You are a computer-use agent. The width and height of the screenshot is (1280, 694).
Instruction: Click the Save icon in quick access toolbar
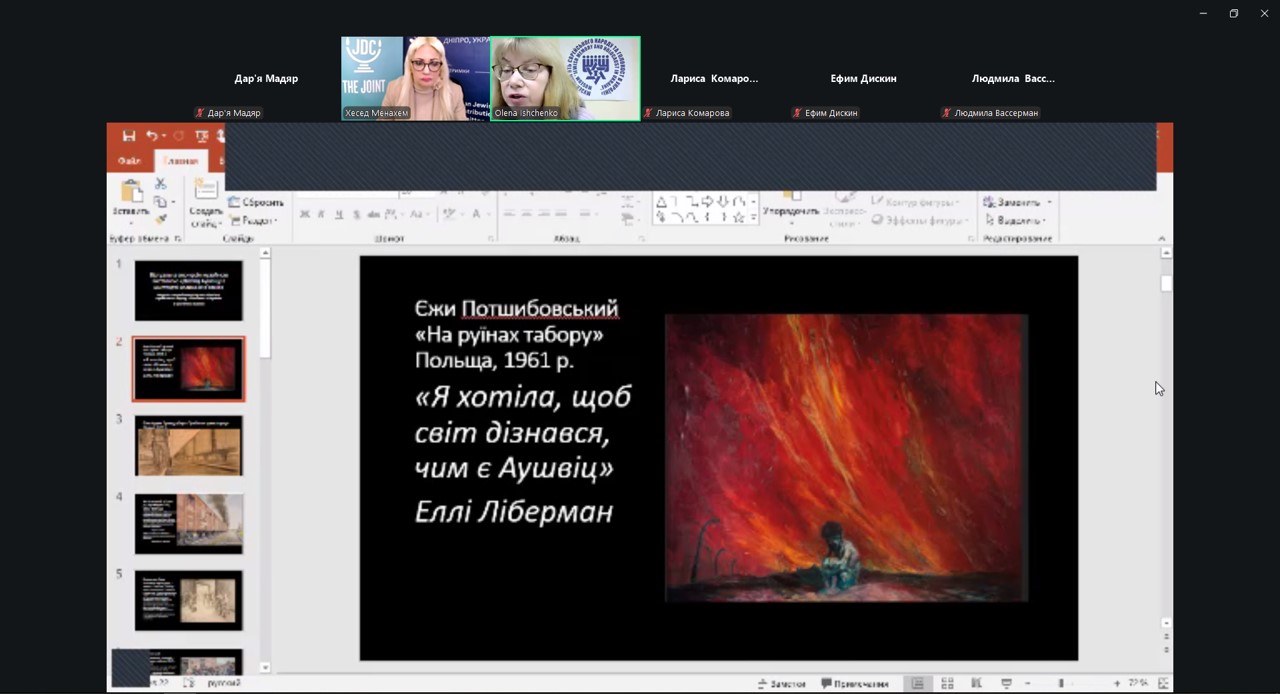[x=129, y=136]
